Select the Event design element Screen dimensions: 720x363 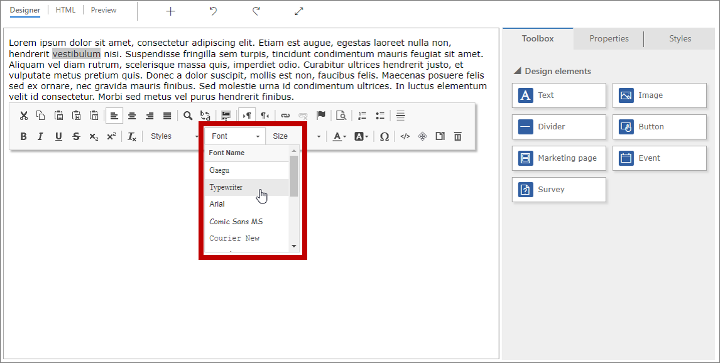tap(659, 158)
